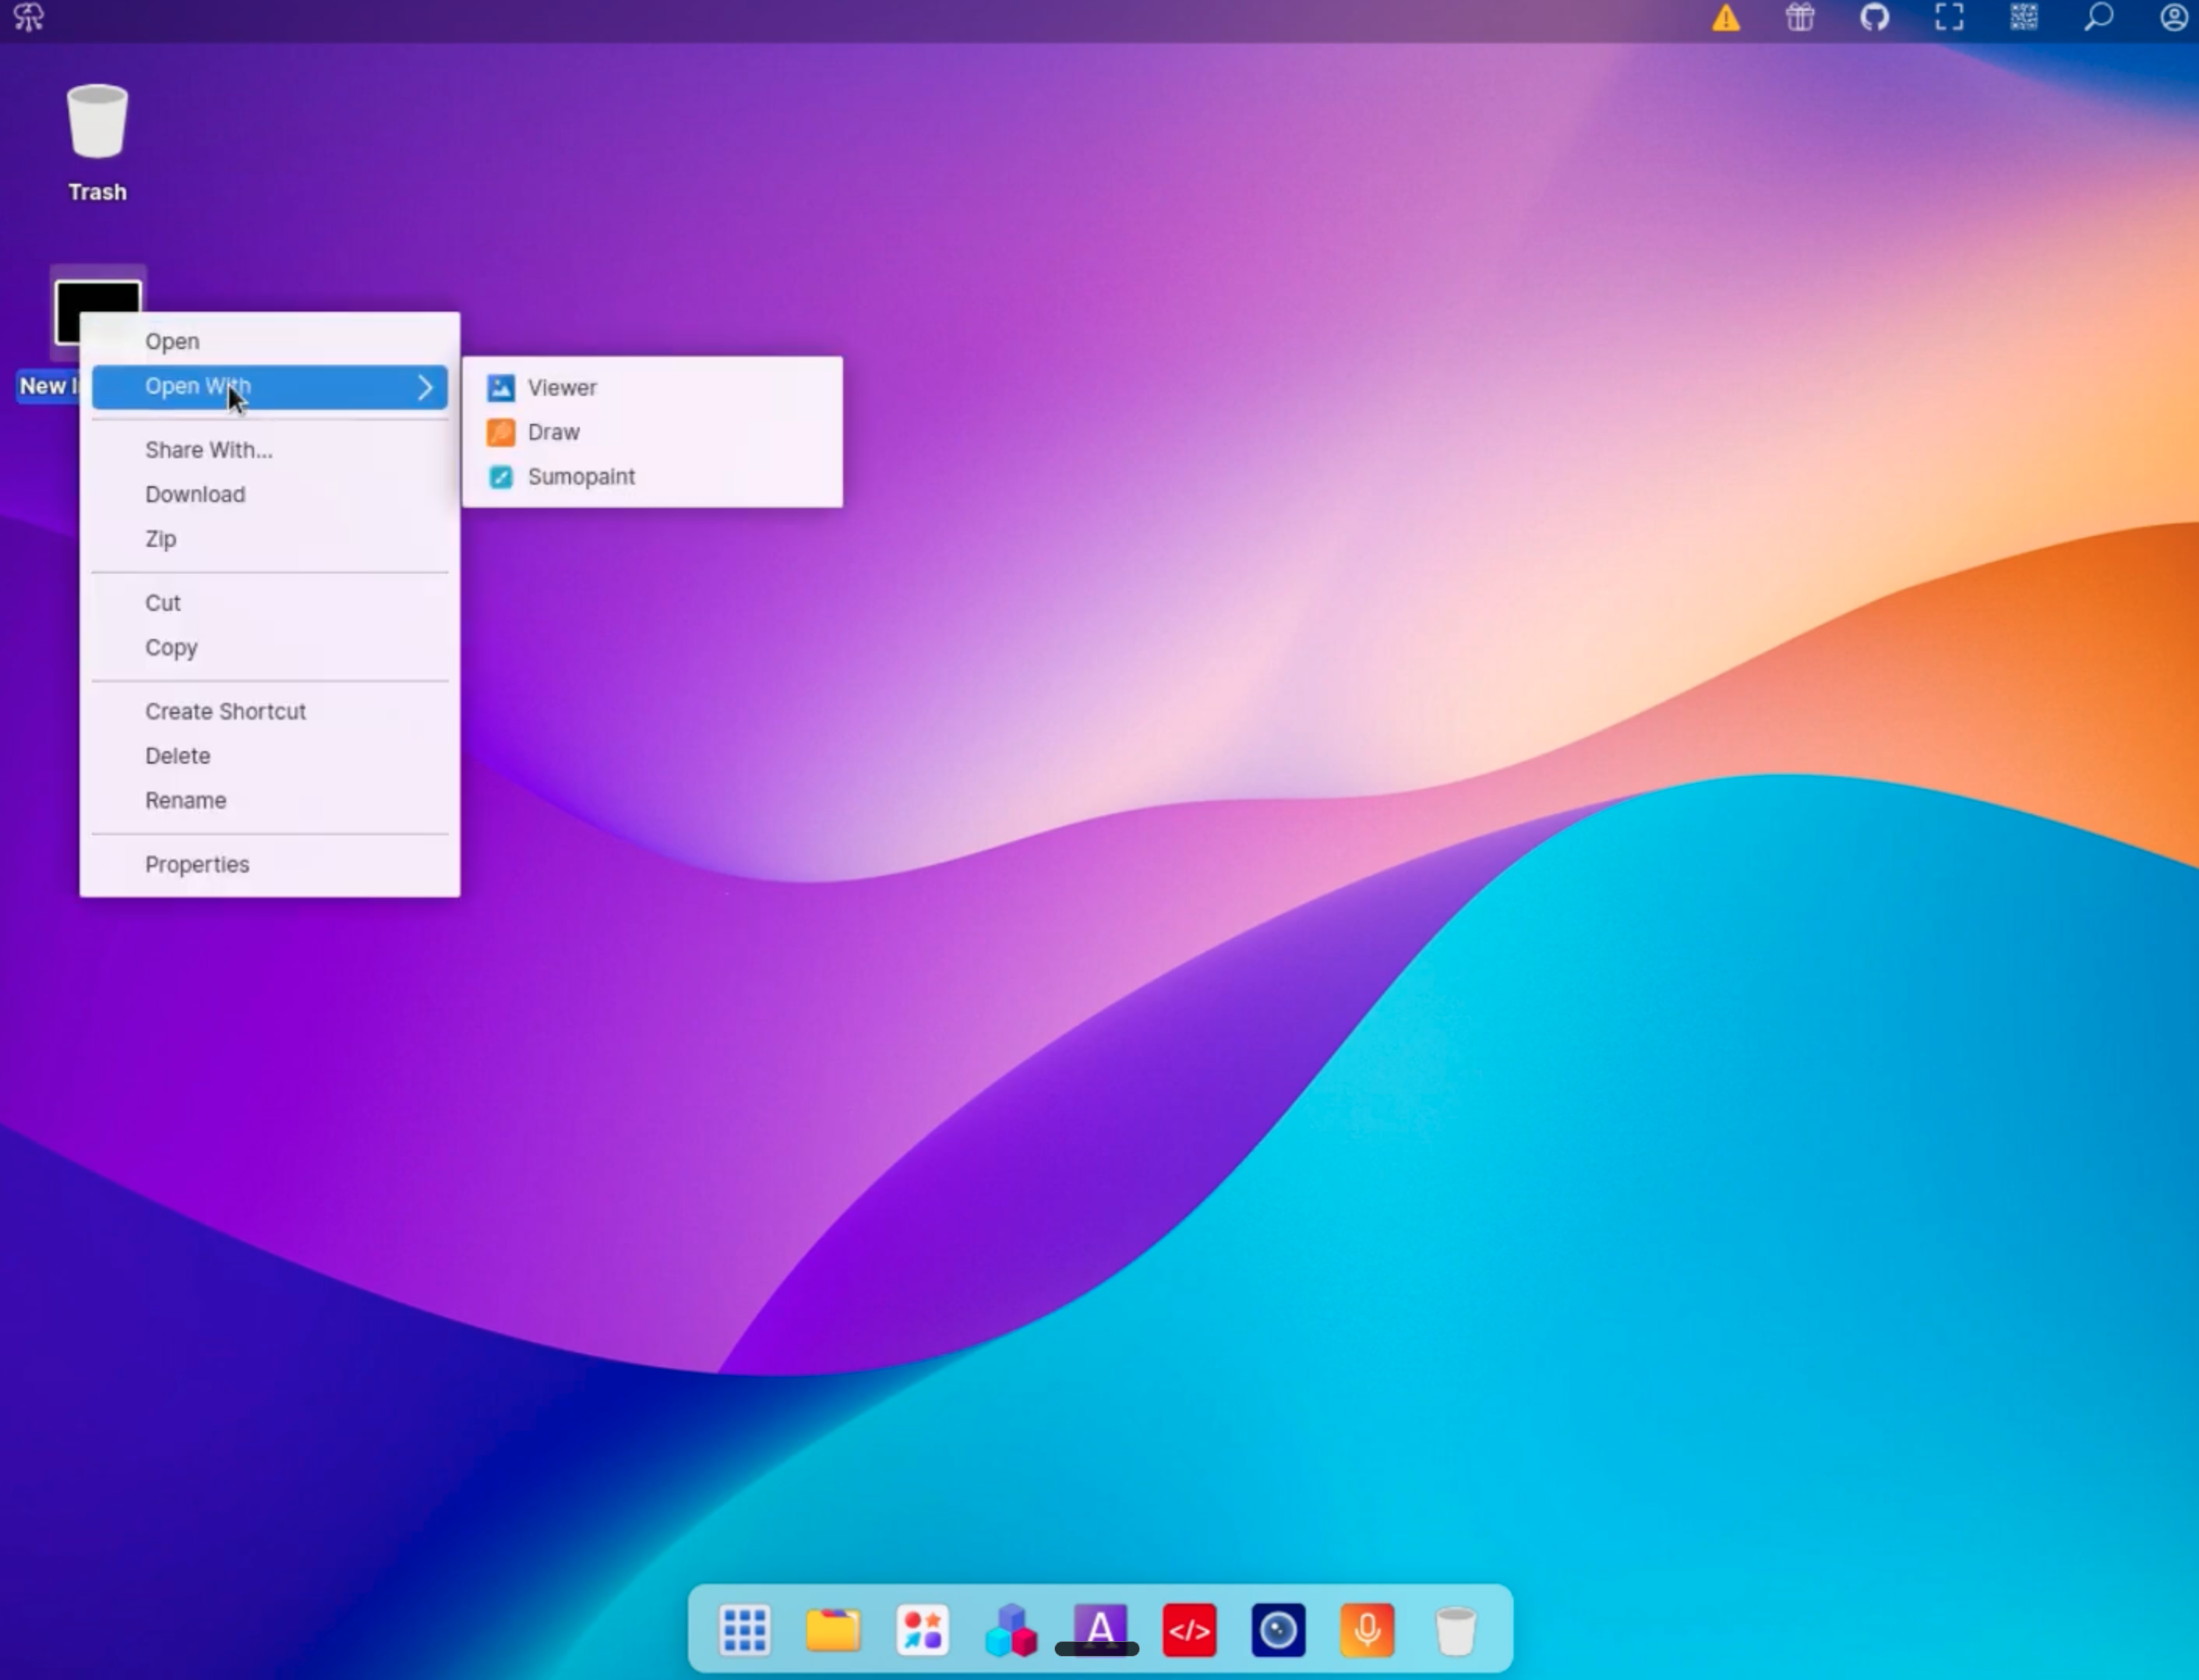
Task: Click the GitHub icon in top bar
Action: [x=1875, y=17]
